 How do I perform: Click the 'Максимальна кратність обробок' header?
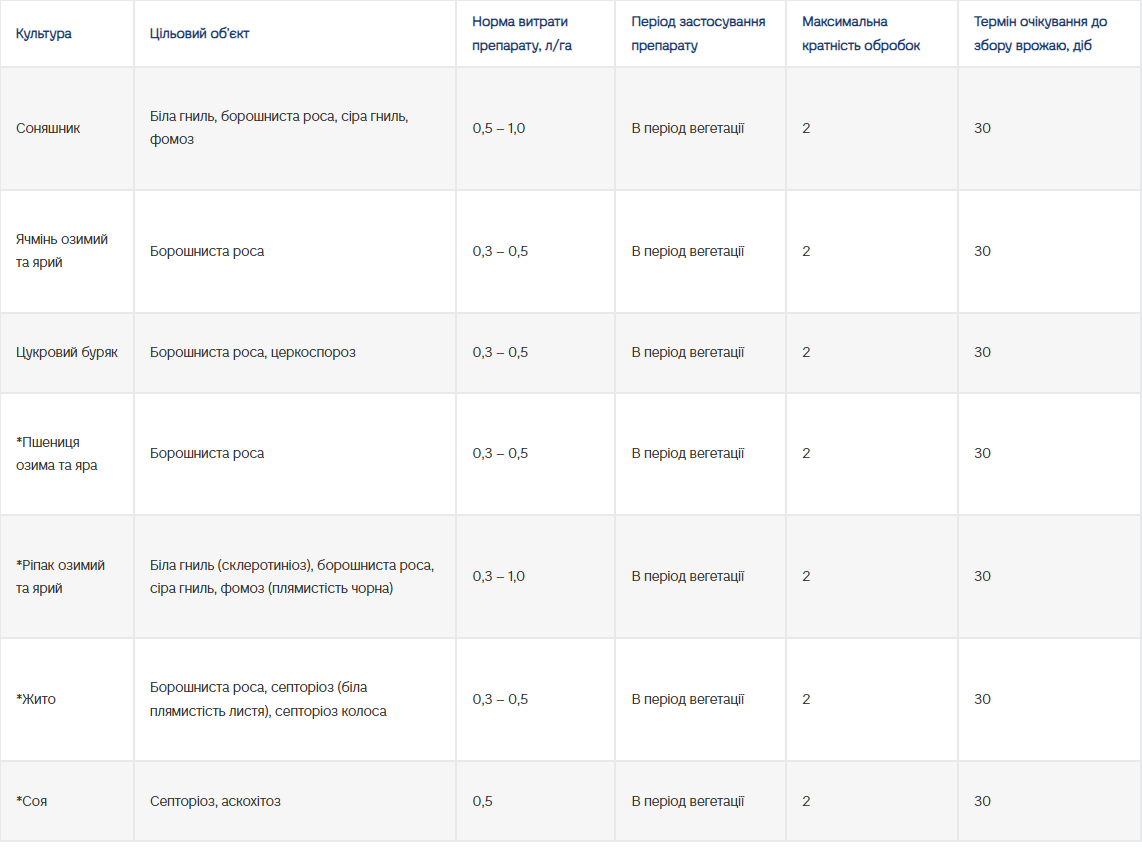[861, 33]
